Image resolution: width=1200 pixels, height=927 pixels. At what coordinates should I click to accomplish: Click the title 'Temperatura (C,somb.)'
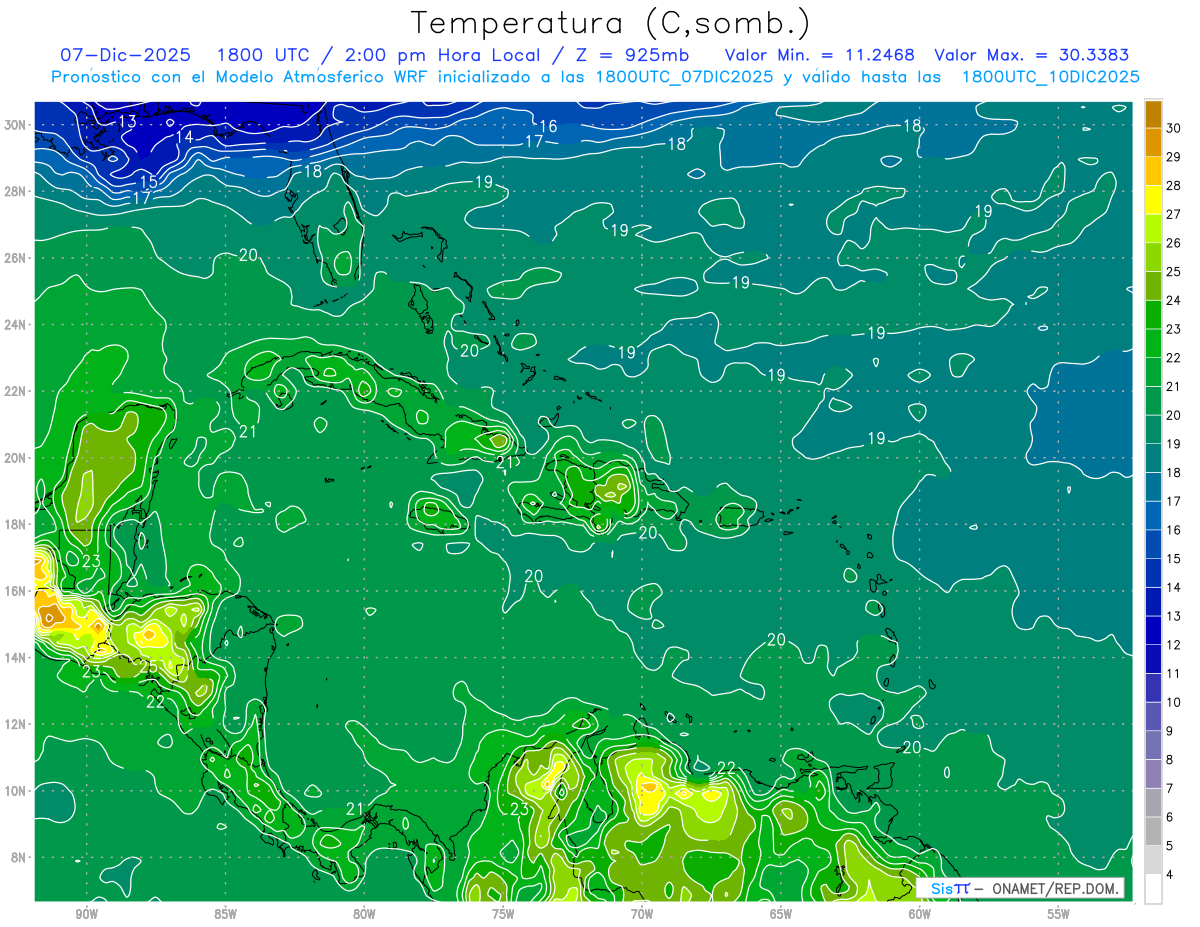click(611, 24)
